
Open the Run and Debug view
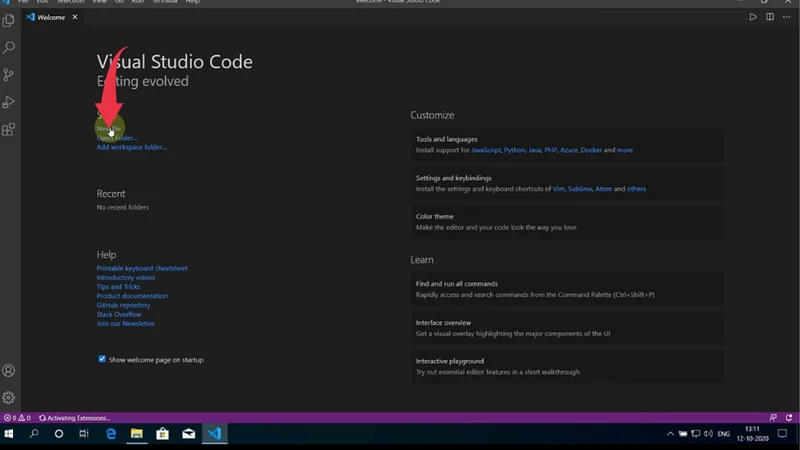9,102
